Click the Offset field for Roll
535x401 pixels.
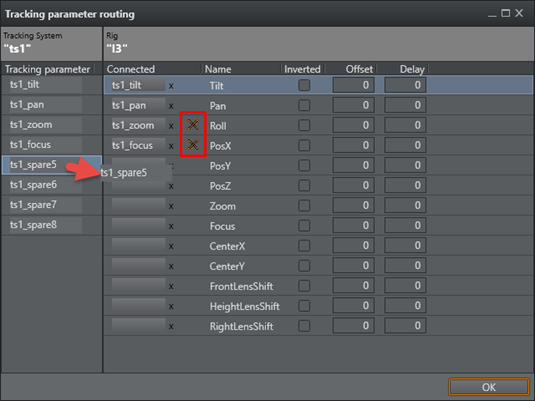(353, 125)
